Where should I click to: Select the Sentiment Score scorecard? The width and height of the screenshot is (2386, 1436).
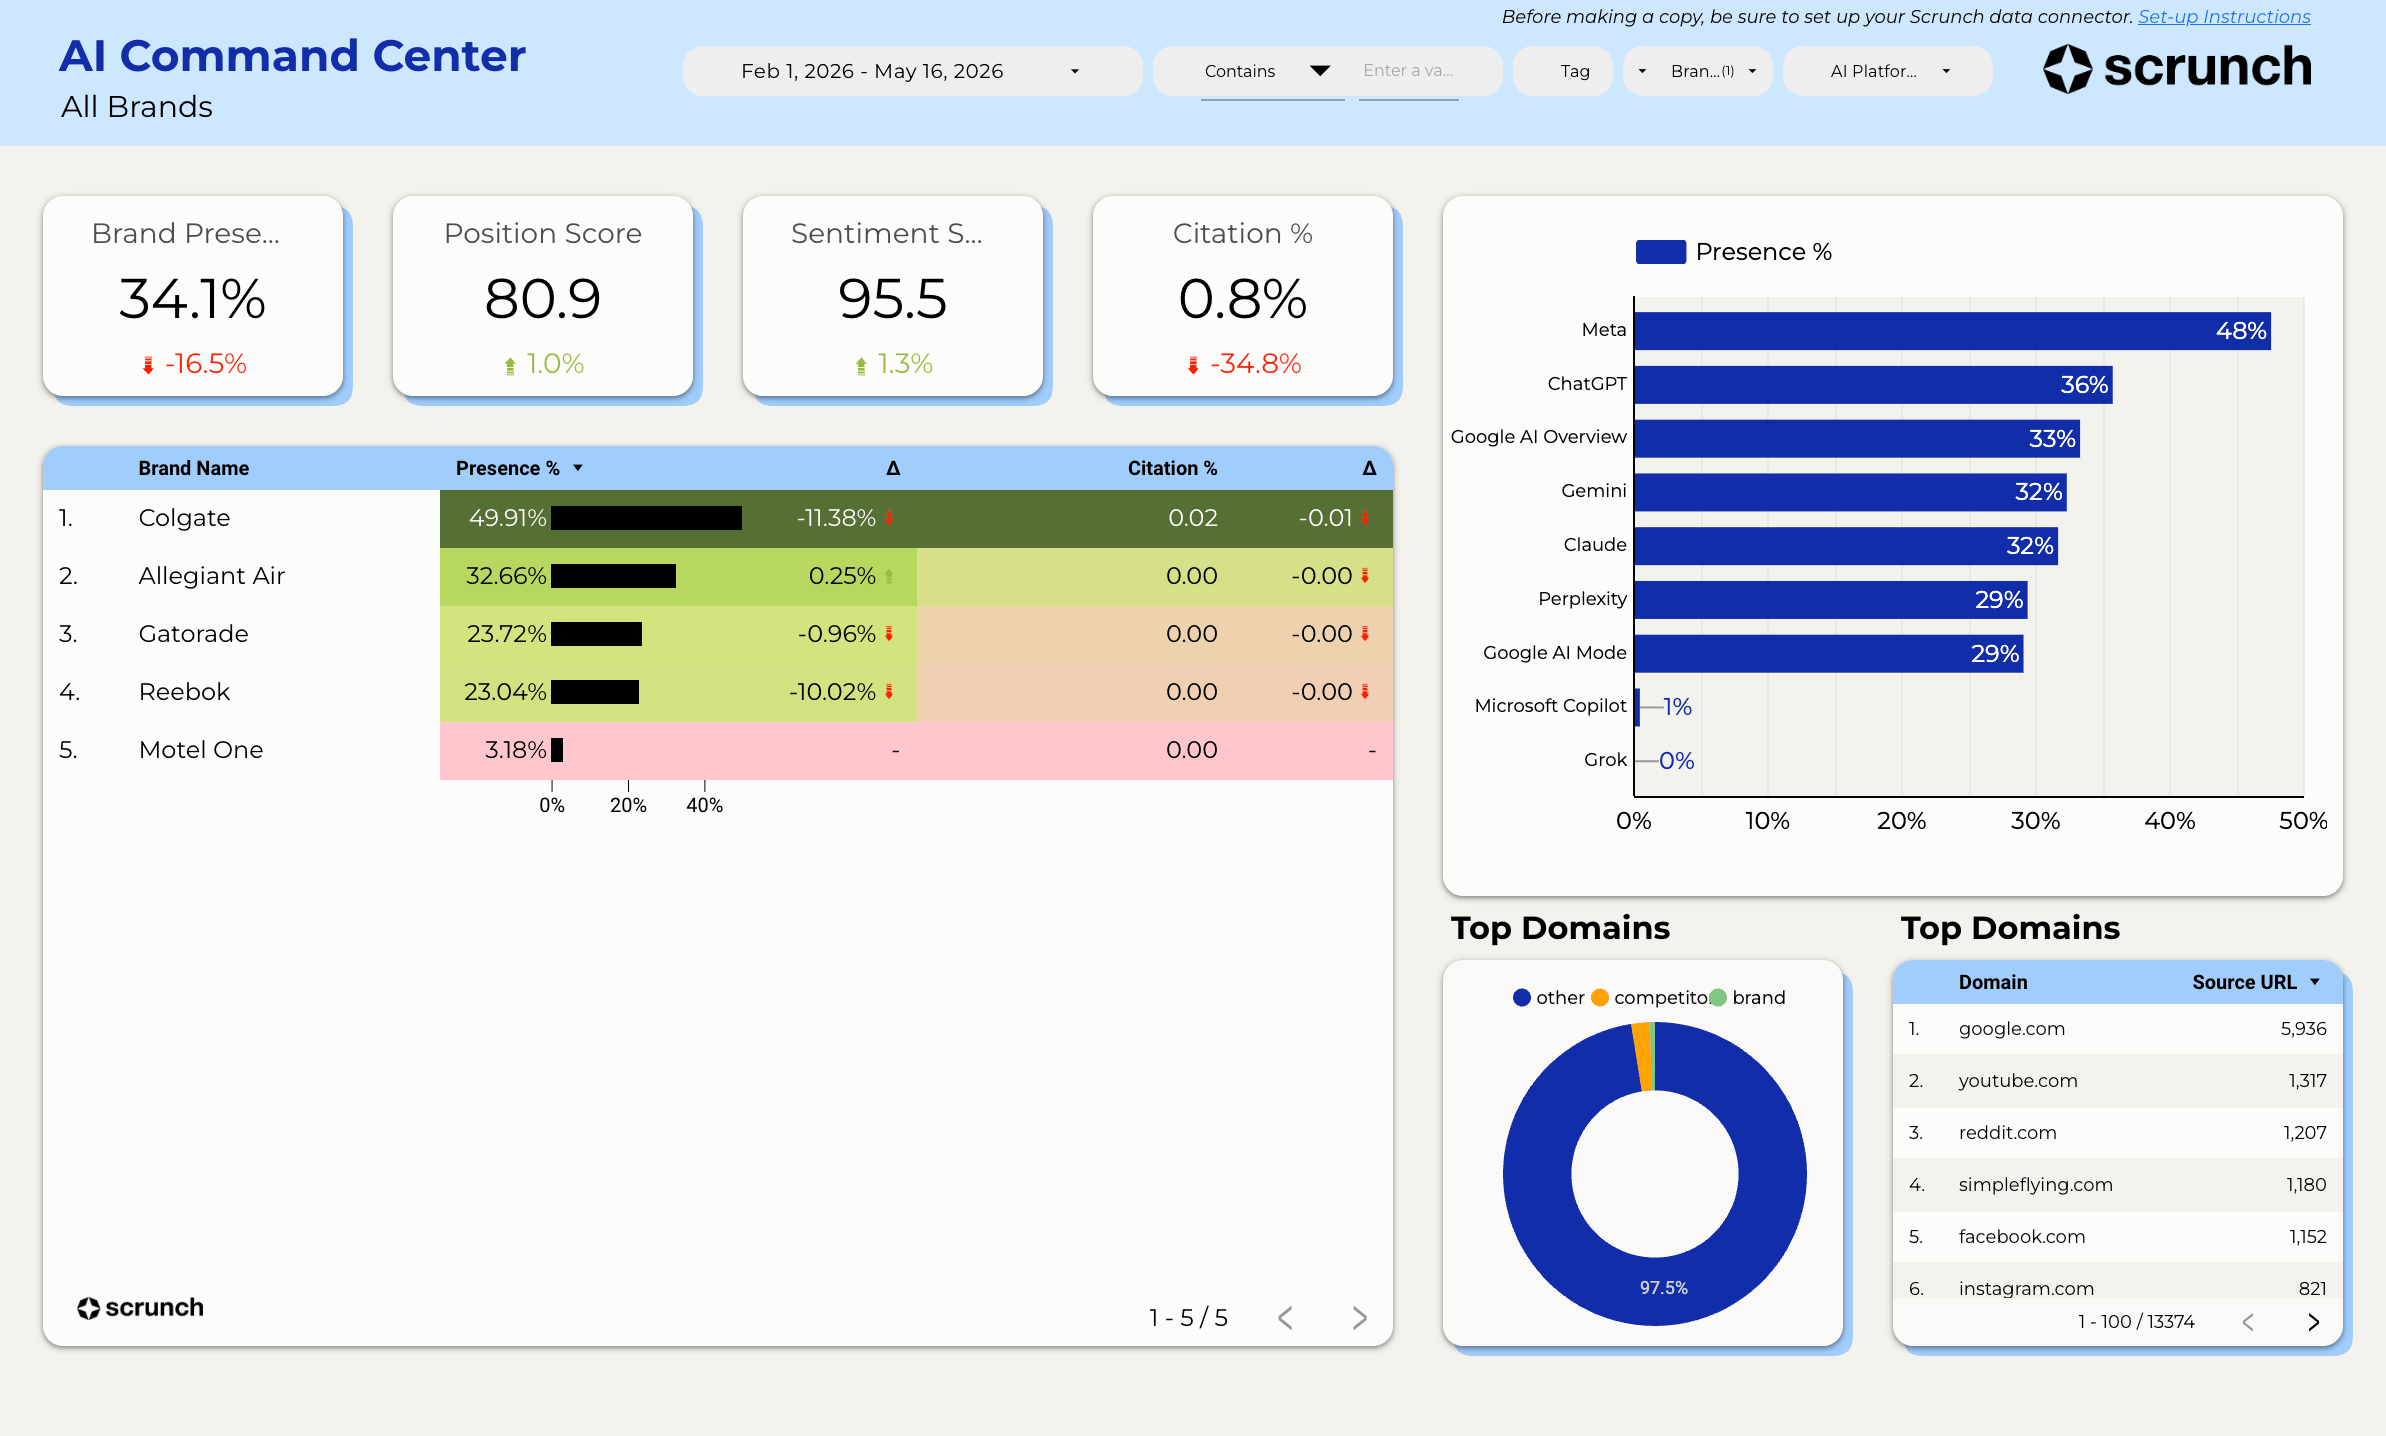[x=893, y=296]
